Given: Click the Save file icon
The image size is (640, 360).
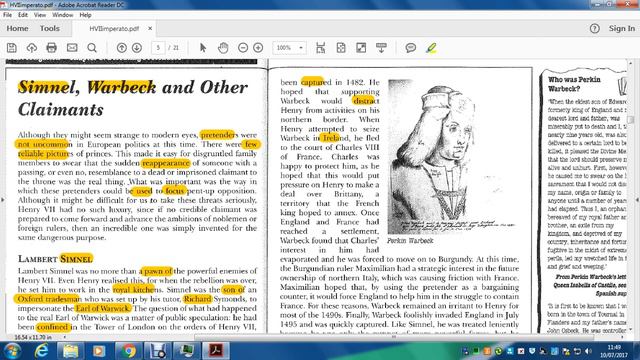Looking at the screenshot, I should (12, 48).
